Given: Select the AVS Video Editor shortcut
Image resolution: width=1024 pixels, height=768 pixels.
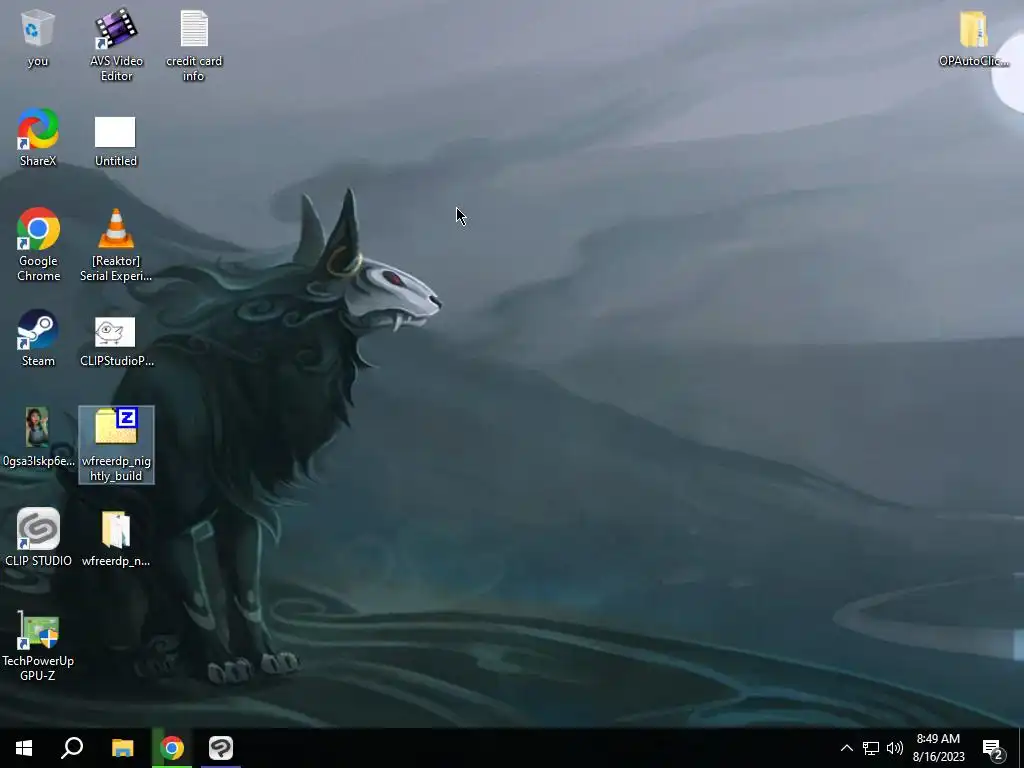Looking at the screenshot, I should coord(116,44).
